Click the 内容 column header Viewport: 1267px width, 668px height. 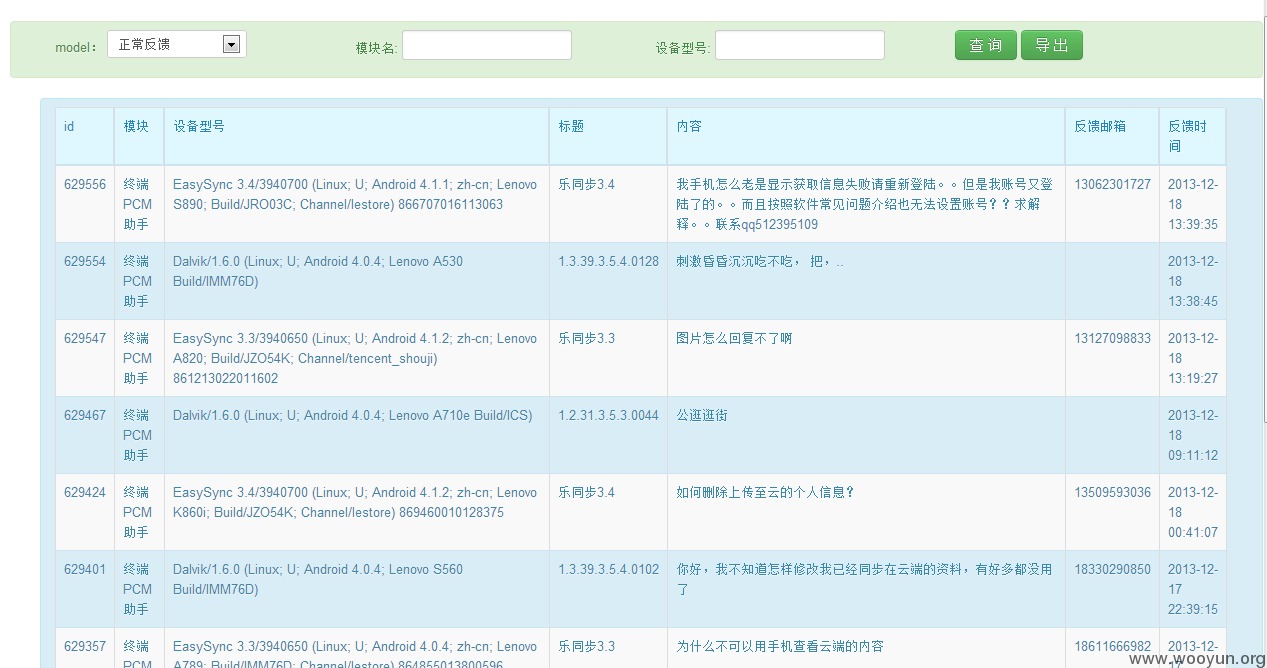(689, 126)
